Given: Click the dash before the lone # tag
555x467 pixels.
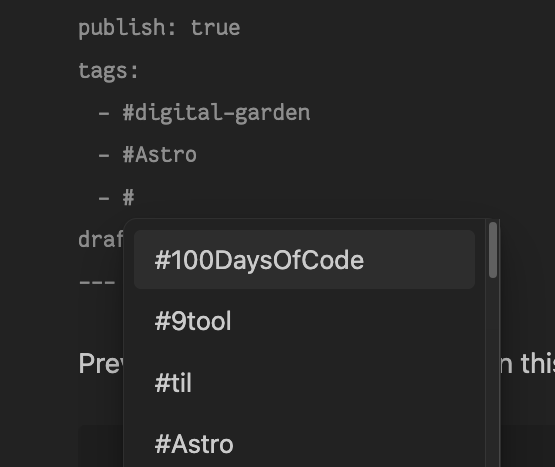Looking at the screenshot, I should point(104,198).
